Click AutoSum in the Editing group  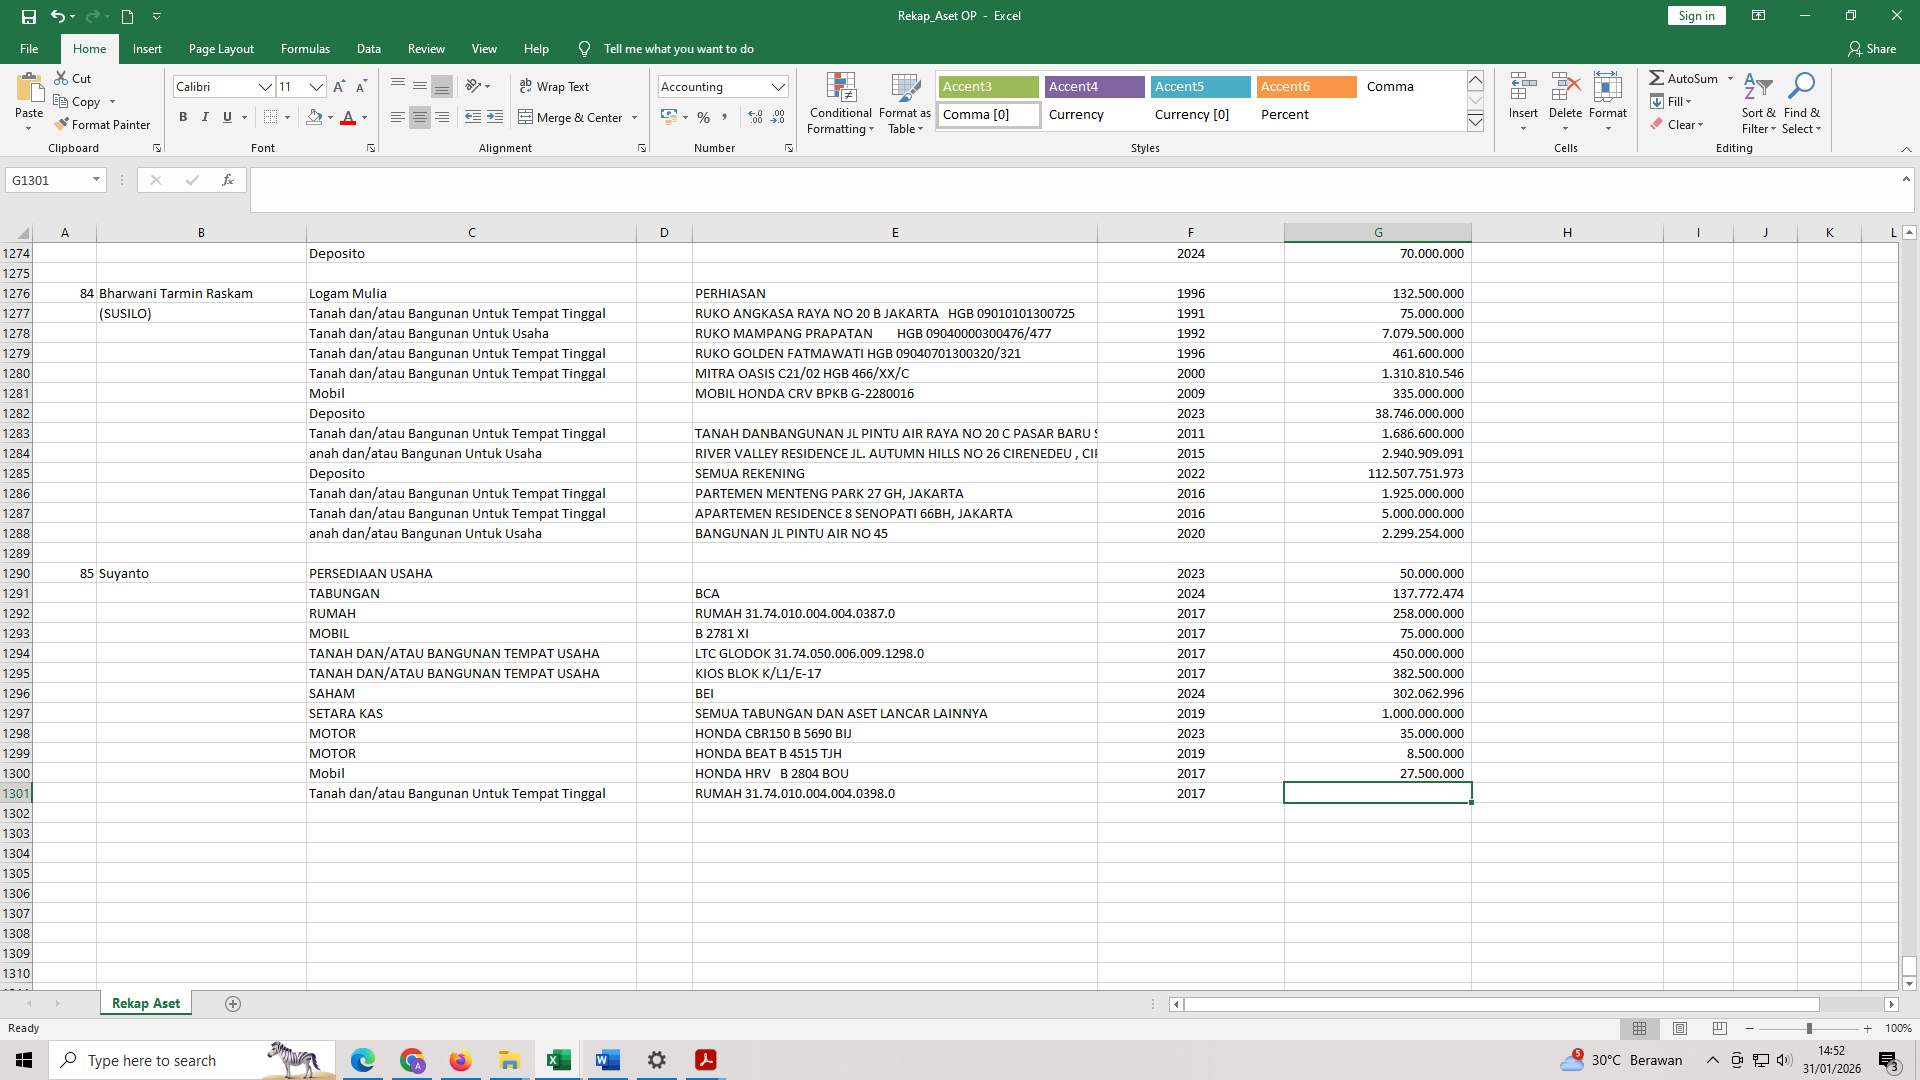(x=1688, y=78)
